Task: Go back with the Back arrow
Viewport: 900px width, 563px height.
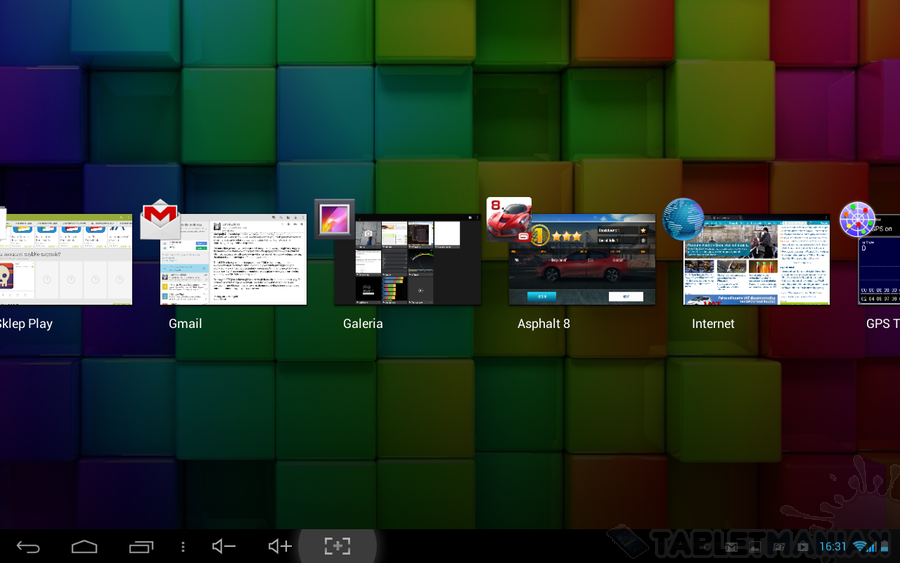Action: [x=28, y=546]
